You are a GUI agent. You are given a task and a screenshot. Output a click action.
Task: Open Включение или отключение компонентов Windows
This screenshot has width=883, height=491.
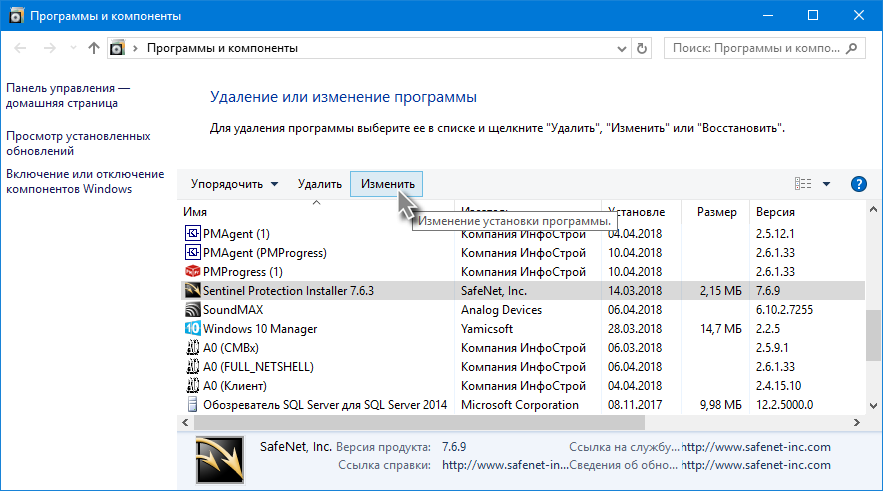pos(85,181)
